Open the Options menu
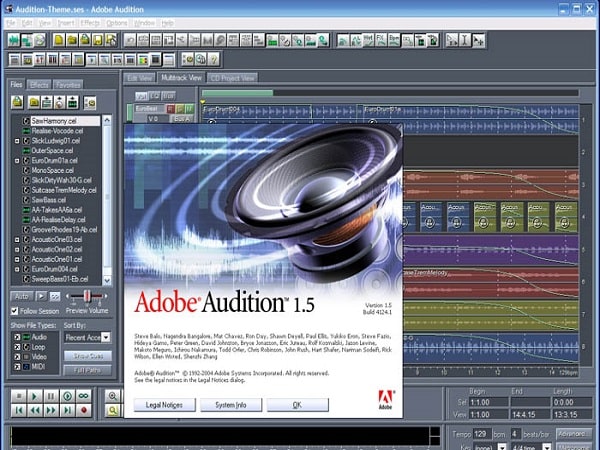The width and height of the screenshot is (600, 450). point(117,23)
